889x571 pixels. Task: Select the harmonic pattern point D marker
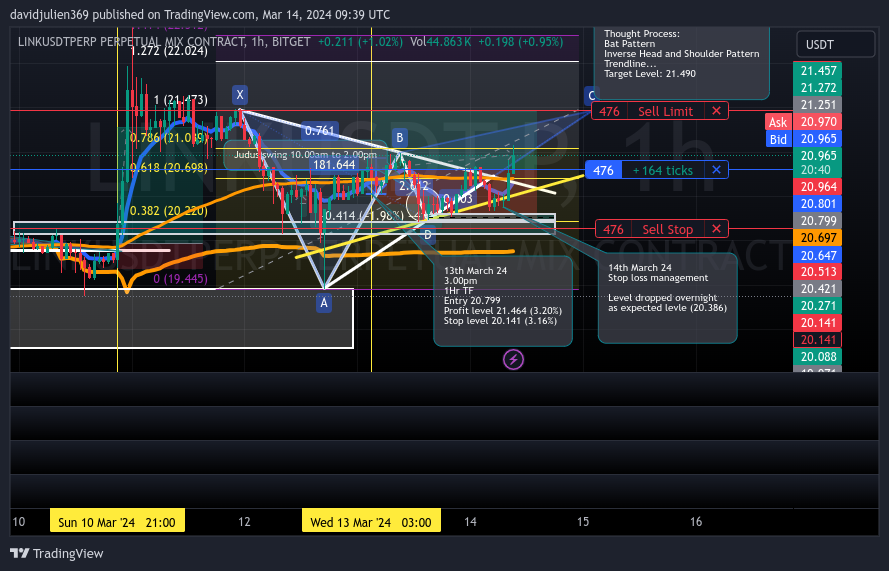coord(427,235)
